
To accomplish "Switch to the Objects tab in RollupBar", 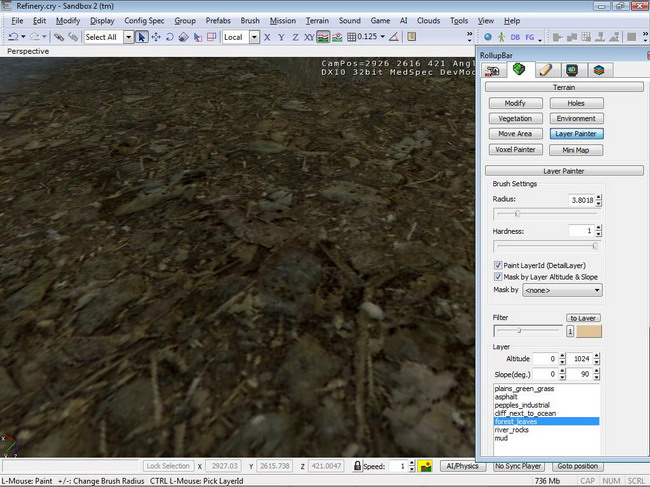I will [492, 70].
